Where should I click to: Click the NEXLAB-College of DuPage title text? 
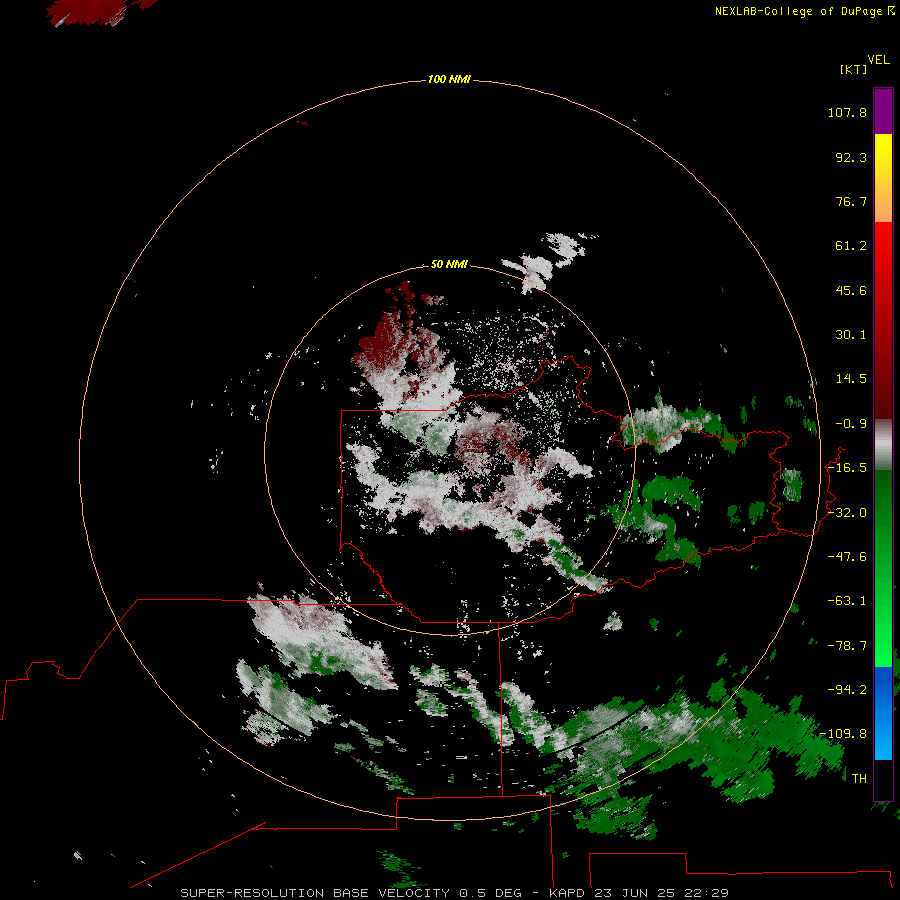798,11
